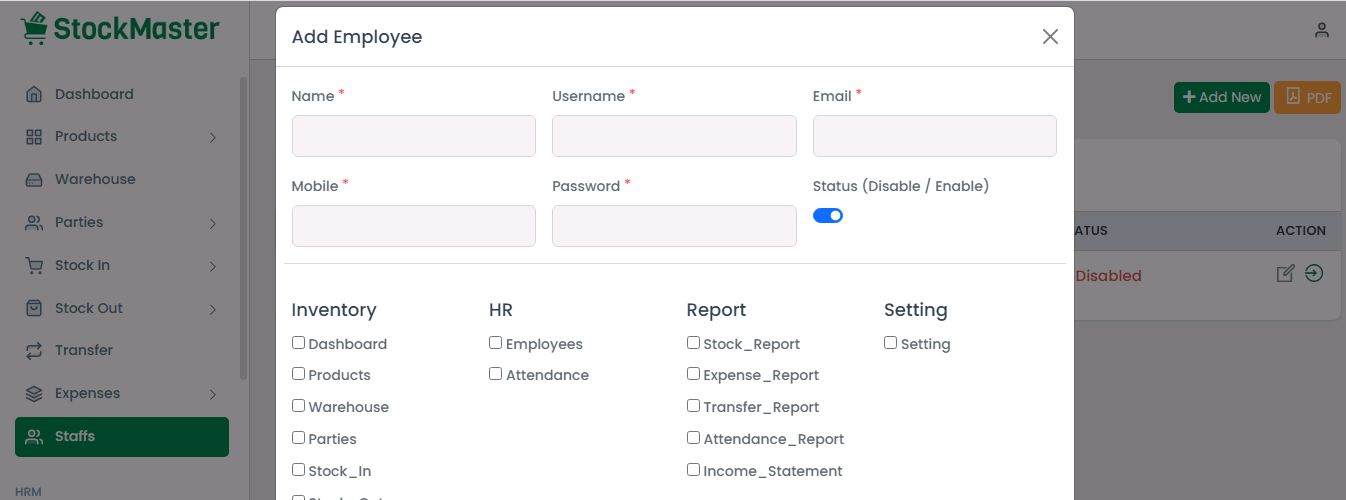The width and height of the screenshot is (1346, 500).
Task: Click the user profile icon
Action: pos(1322,31)
